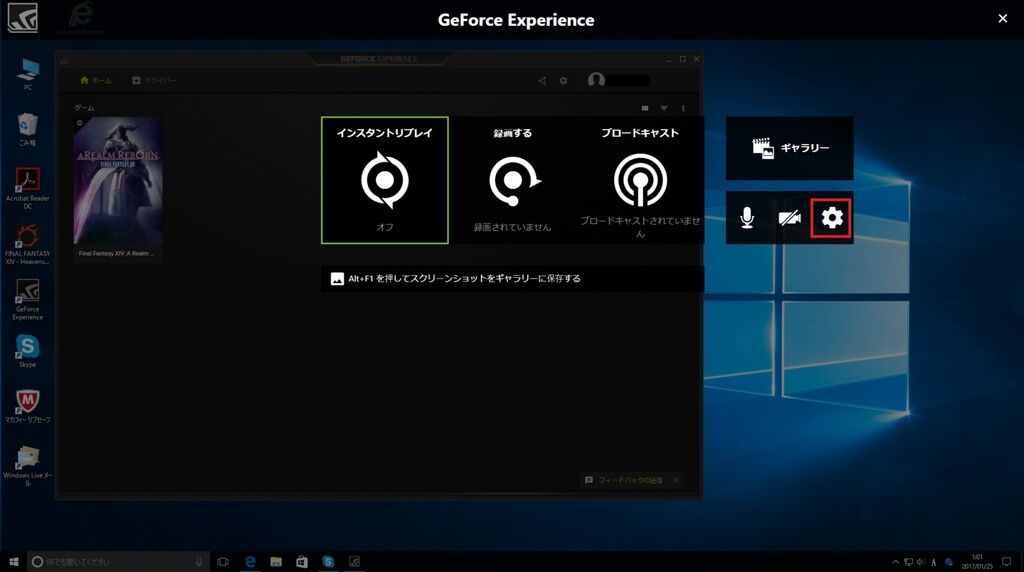Open the ドライバー tab in GeForce window
The height and width of the screenshot is (572, 1024).
[x=154, y=80]
